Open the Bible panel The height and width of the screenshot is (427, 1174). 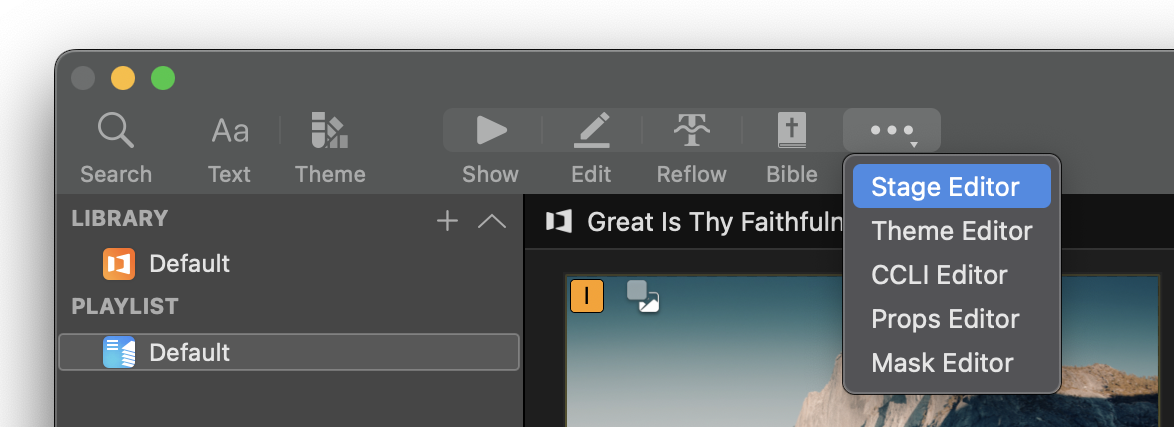click(x=792, y=131)
